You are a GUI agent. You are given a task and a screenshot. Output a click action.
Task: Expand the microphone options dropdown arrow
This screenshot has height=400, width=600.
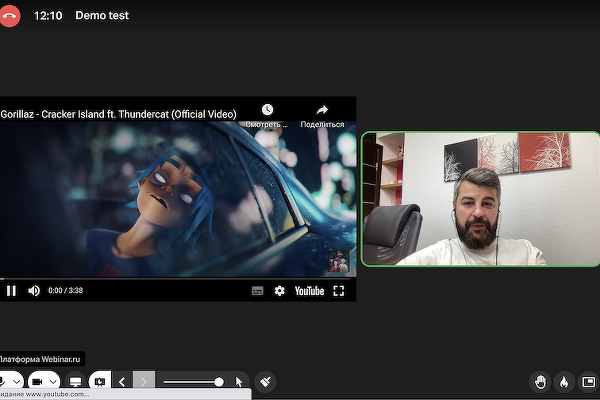tap(18, 381)
